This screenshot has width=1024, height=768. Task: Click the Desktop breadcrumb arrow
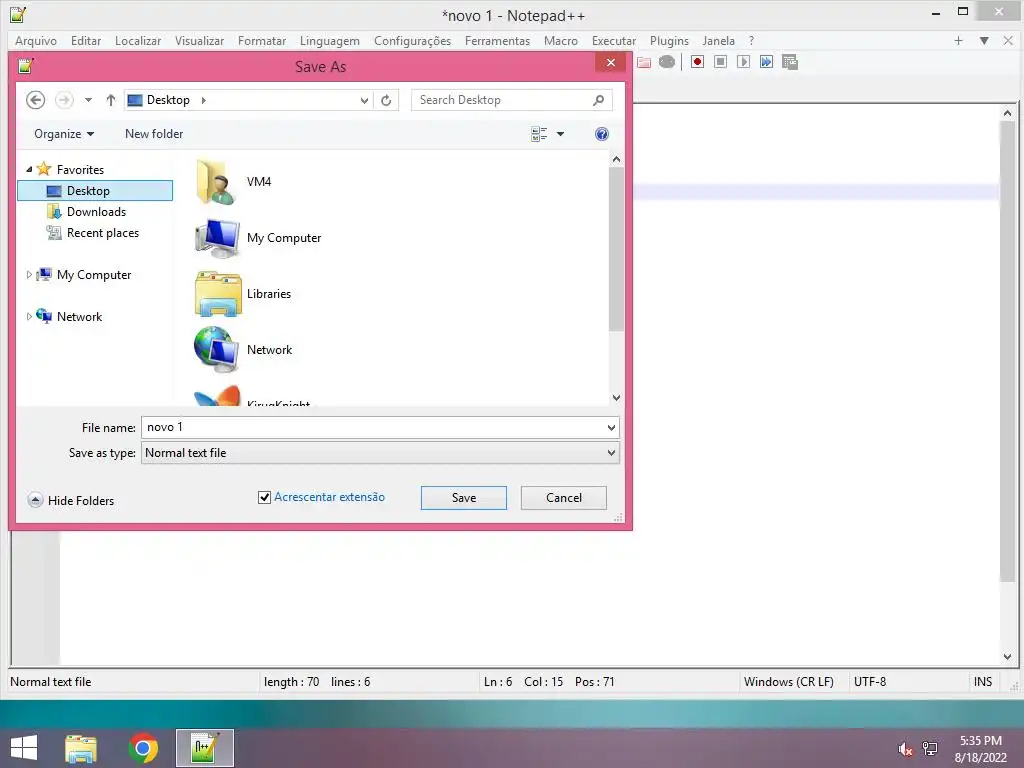(204, 101)
